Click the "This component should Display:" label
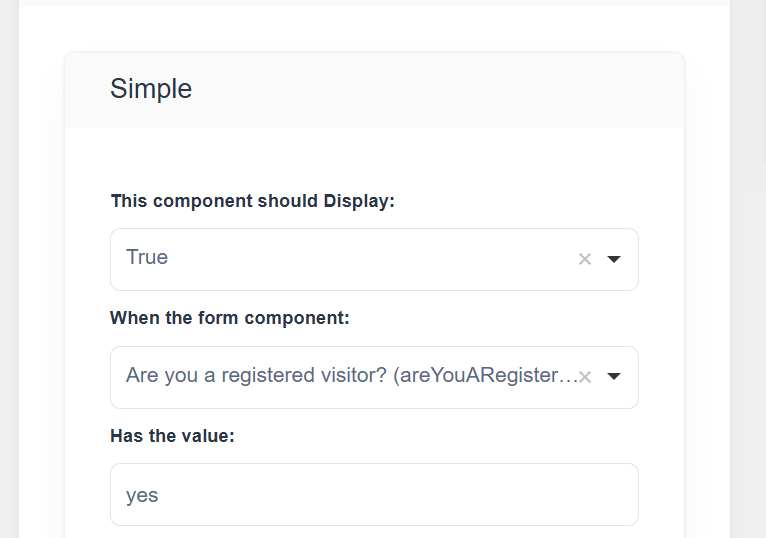766x538 pixels. [253, 201]
